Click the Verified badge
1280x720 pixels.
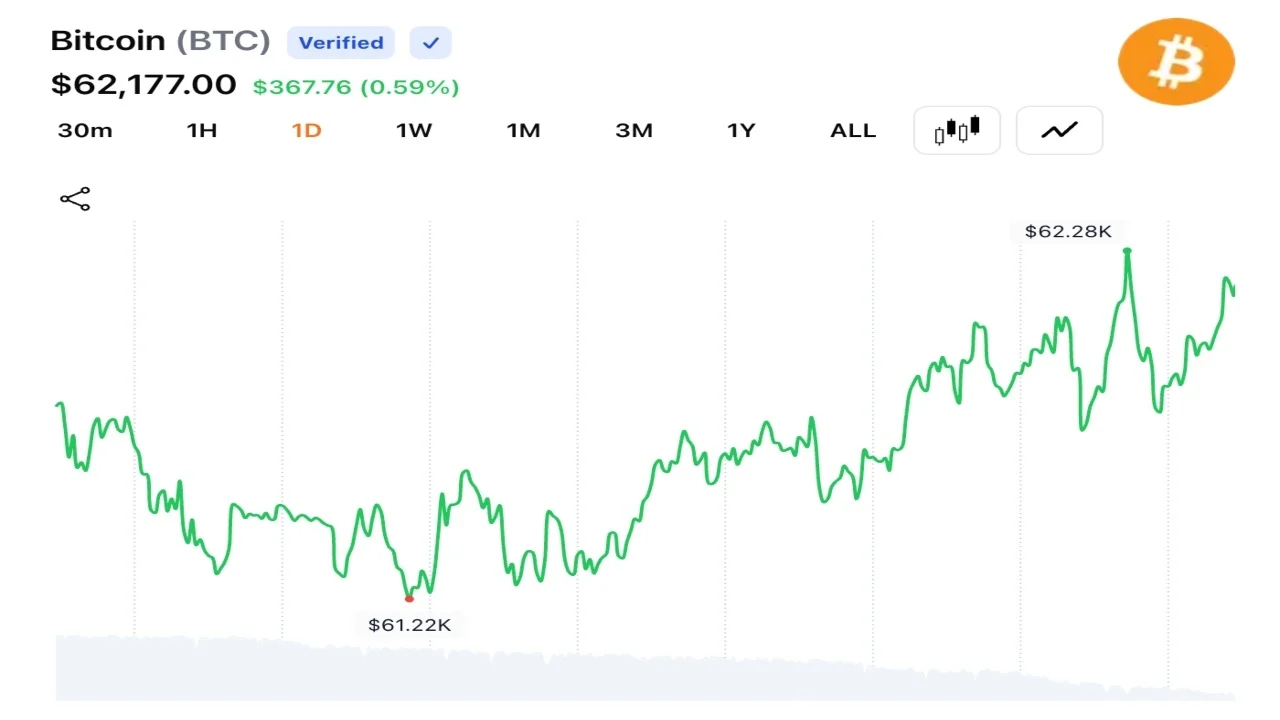click(341, 43)
